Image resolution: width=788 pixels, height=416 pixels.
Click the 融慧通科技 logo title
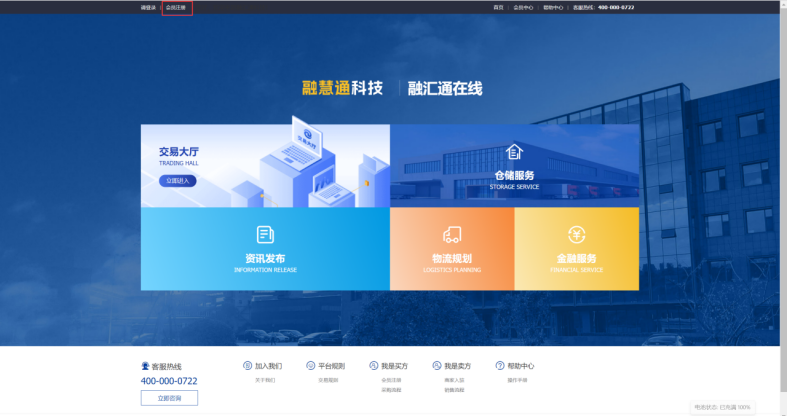pyautogui.click(x=342, y=88)
